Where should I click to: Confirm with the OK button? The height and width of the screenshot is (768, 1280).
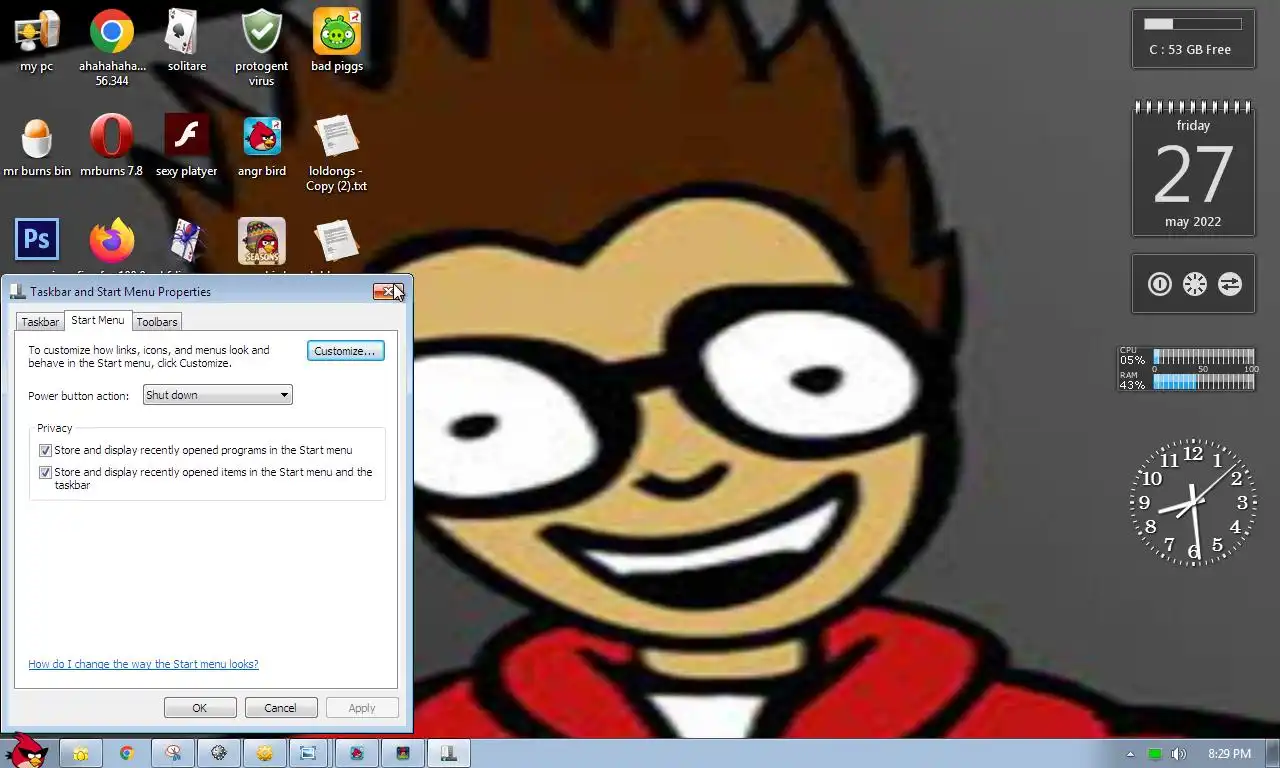pos(200,708)
